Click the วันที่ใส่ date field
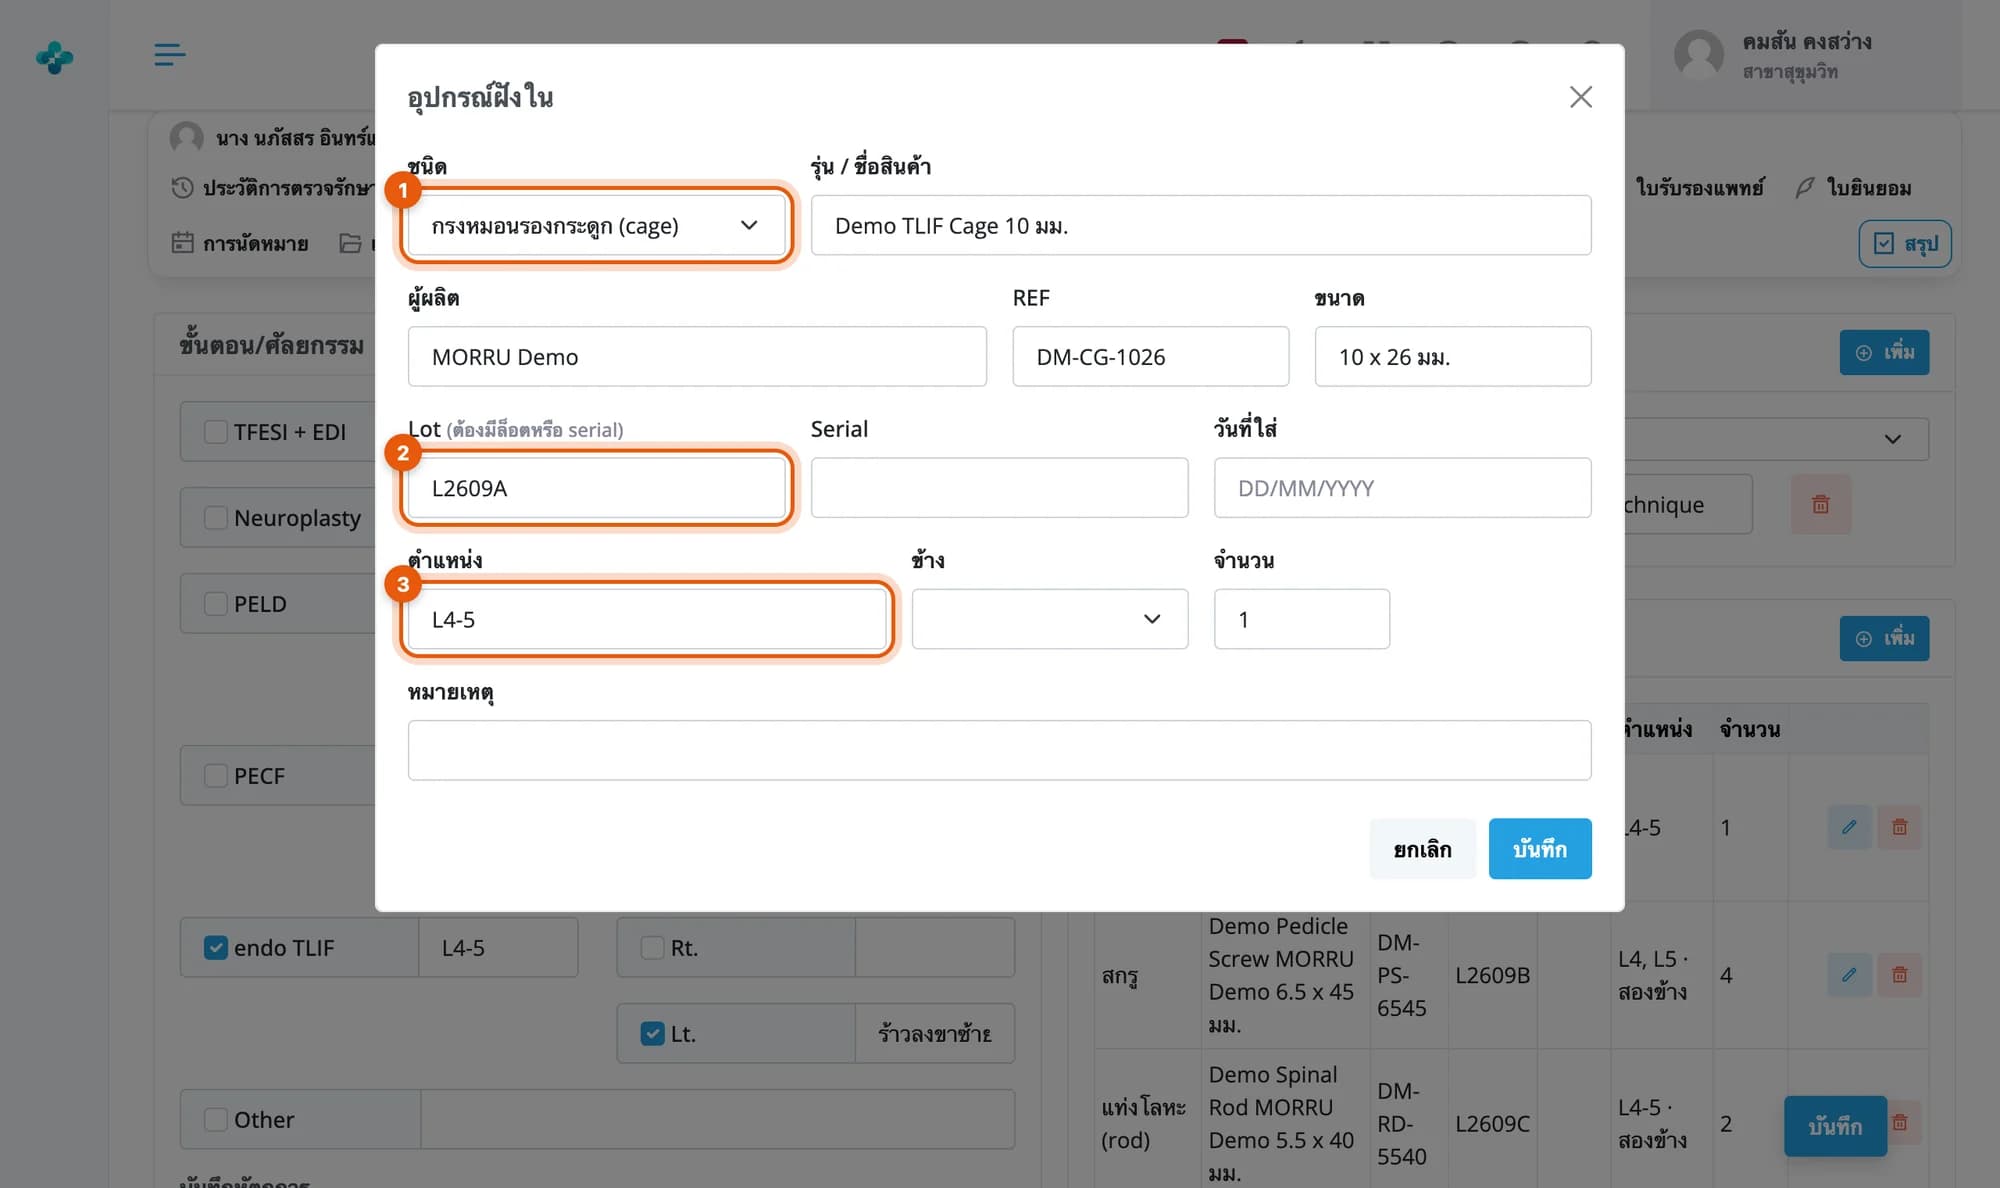 pyautogui.click(x=1402, y=488)
